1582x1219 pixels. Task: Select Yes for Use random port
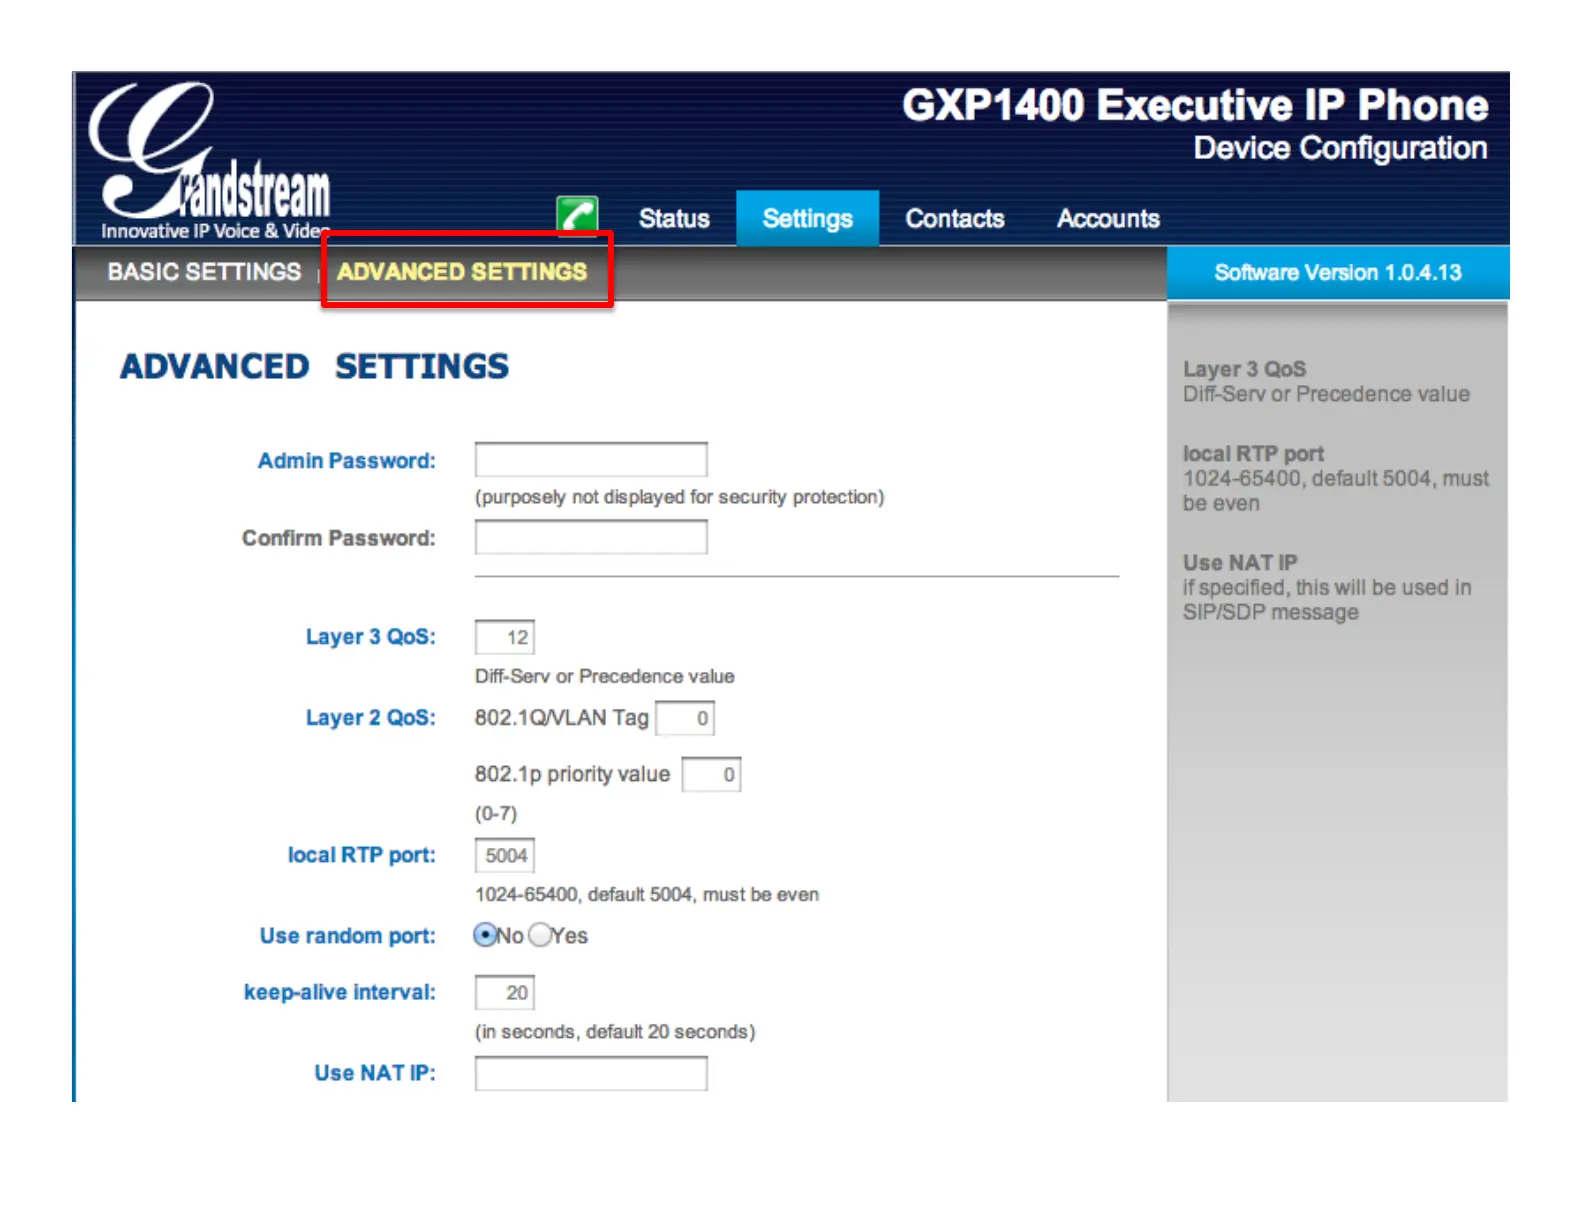[x=540, y=935]
